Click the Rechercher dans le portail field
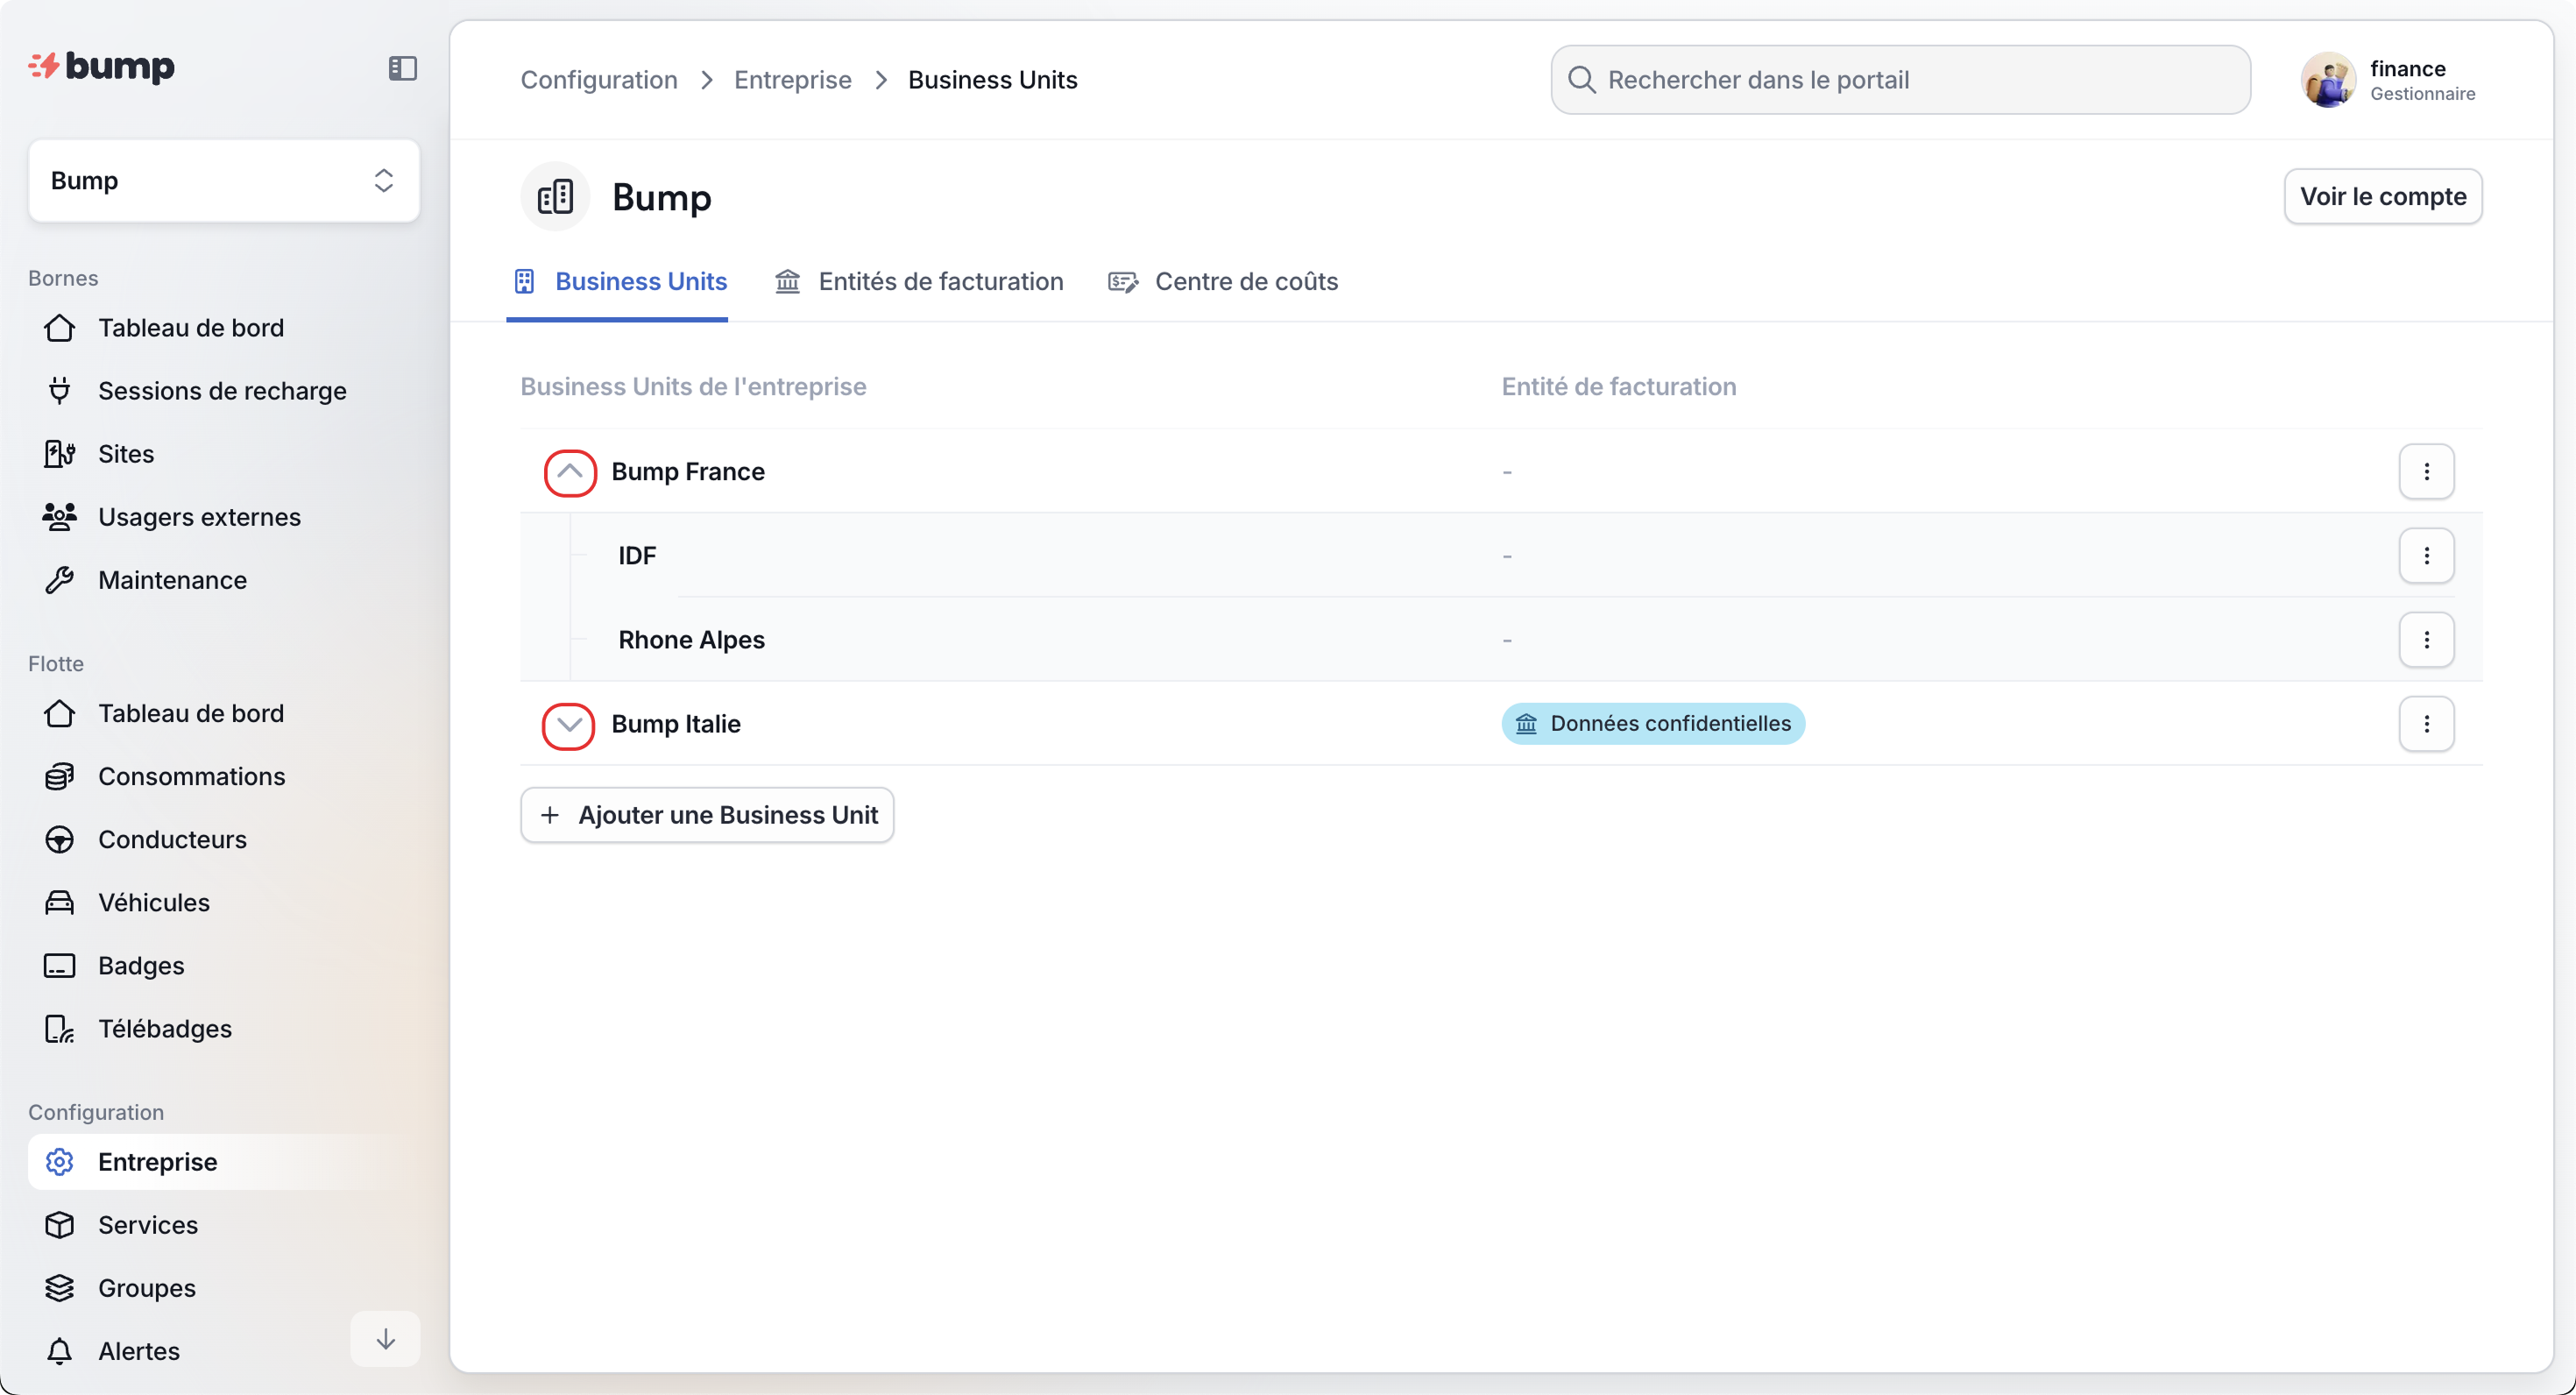 1900,80
